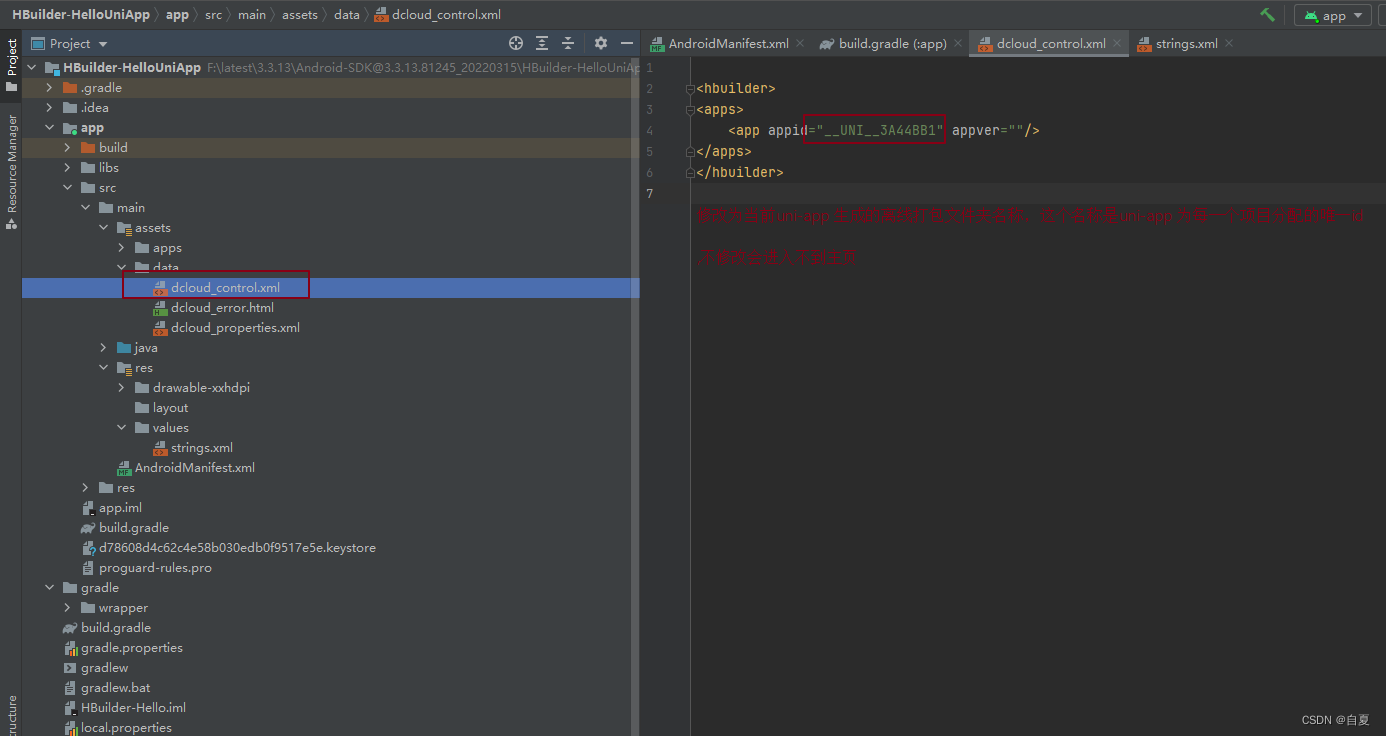Click the appid value "__UNI__3A44BB1" in editor
The image size is (1386, 736).
point(881,130)
